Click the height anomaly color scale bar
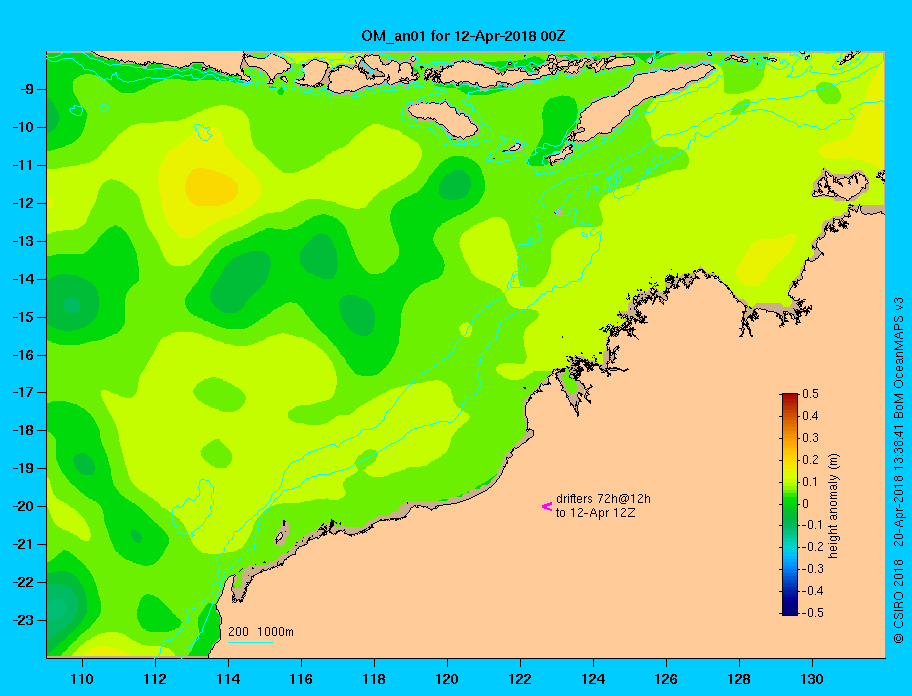The image size is (912, 696). coord(790,504)
